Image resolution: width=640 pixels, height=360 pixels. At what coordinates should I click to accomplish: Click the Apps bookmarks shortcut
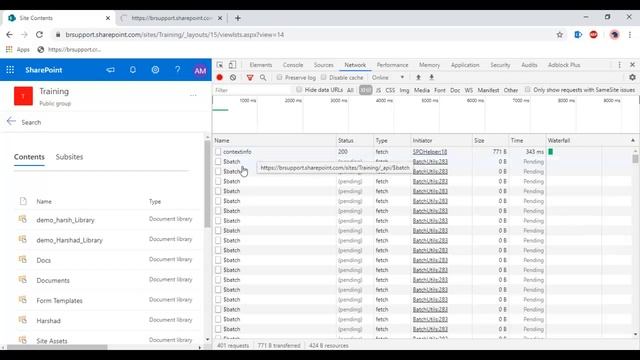pyautogui.click(x=18, y=49)
